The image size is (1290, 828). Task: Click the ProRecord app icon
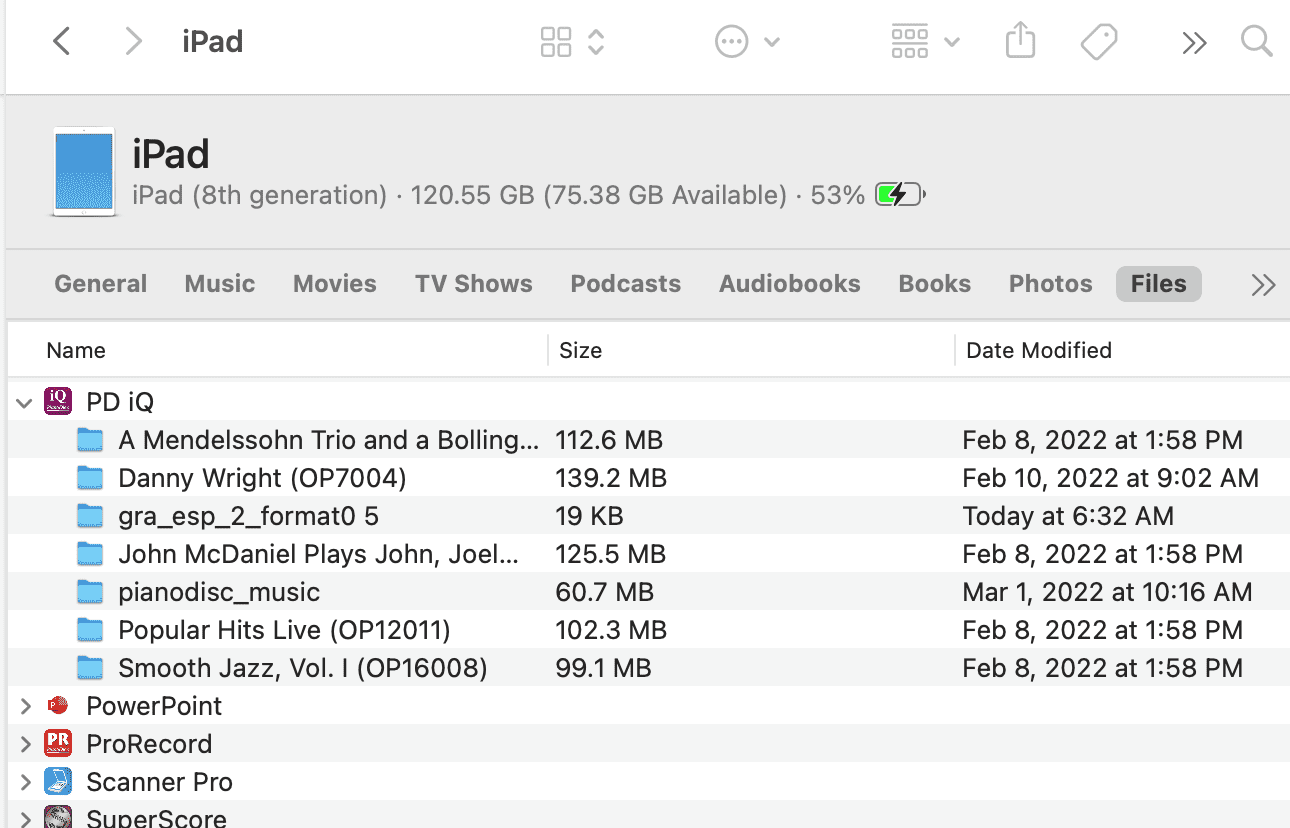(x=58, y=744)
